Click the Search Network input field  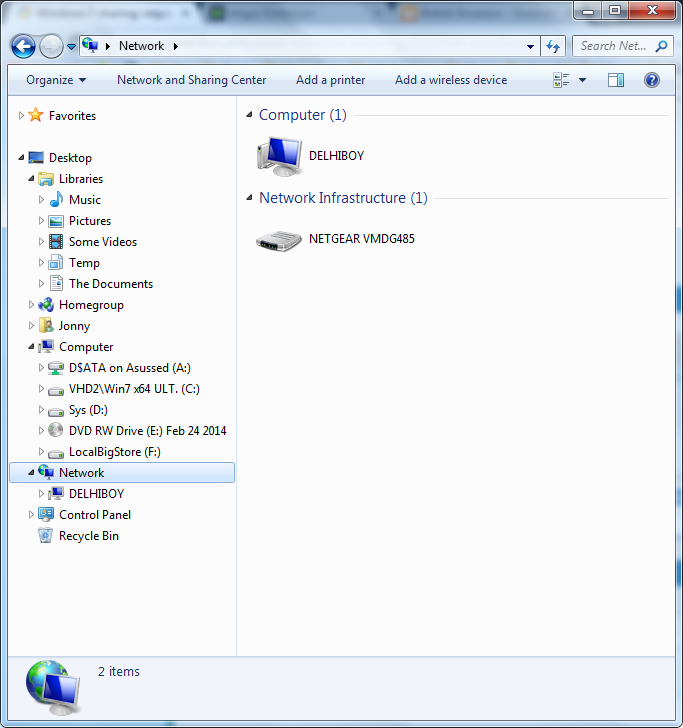point(613,46)
